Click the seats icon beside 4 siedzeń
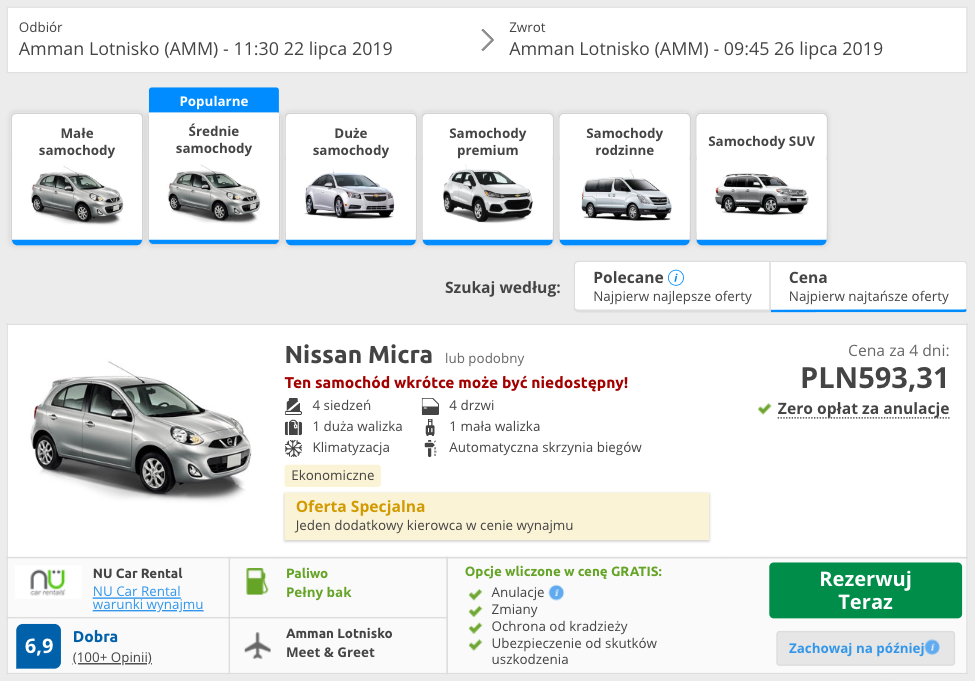The image size is (975, 681). click(x=293, y=406)
